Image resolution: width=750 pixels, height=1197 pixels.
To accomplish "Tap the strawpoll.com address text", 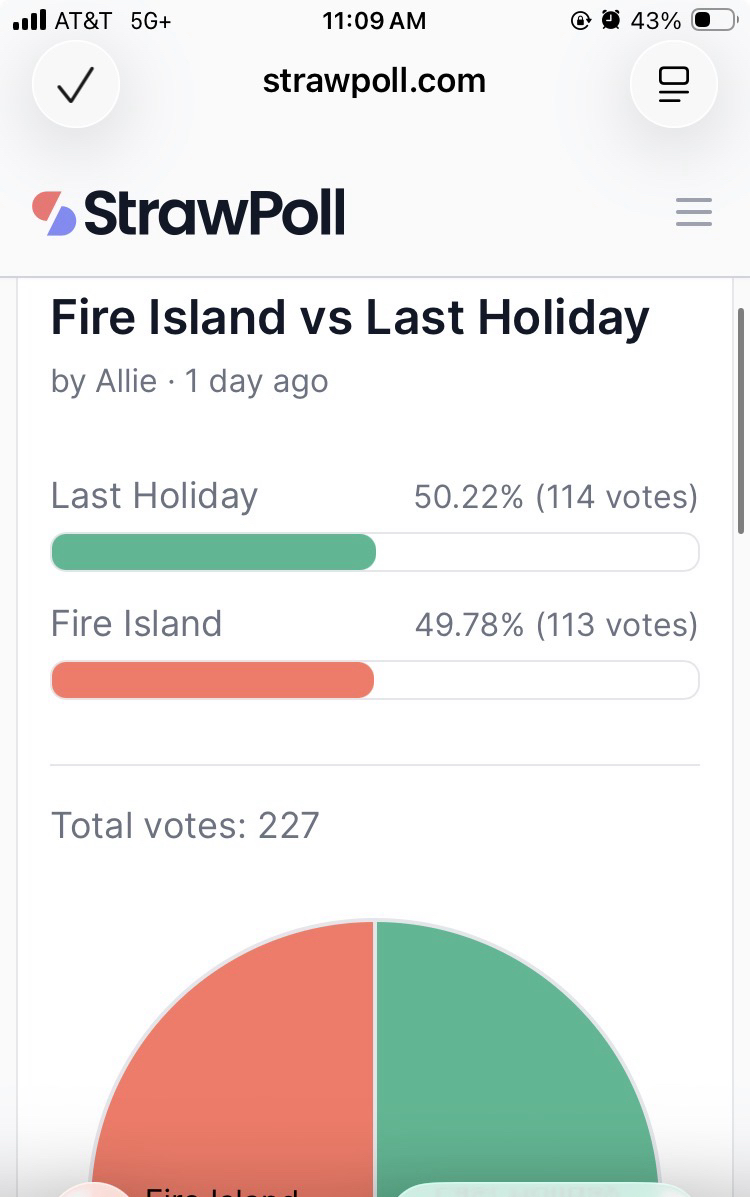I will click(x=374, y=81).
